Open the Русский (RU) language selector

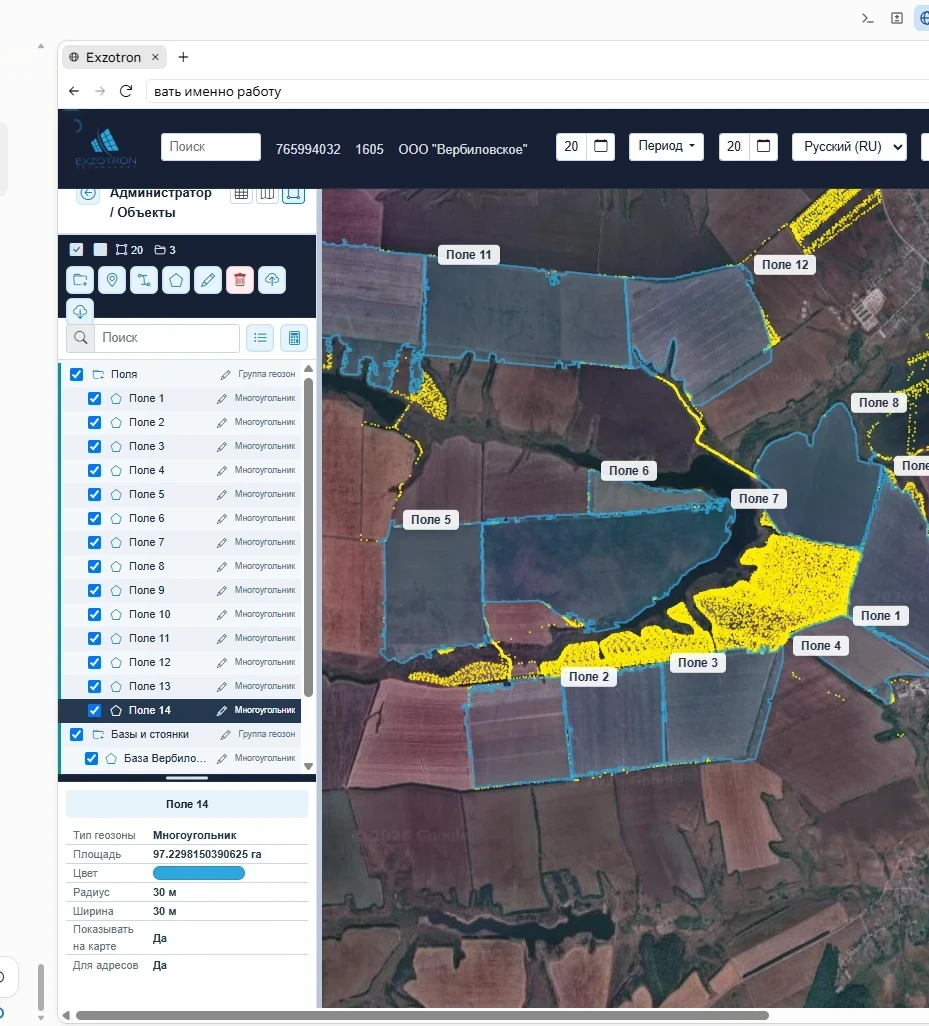click(x=849, y=147)
